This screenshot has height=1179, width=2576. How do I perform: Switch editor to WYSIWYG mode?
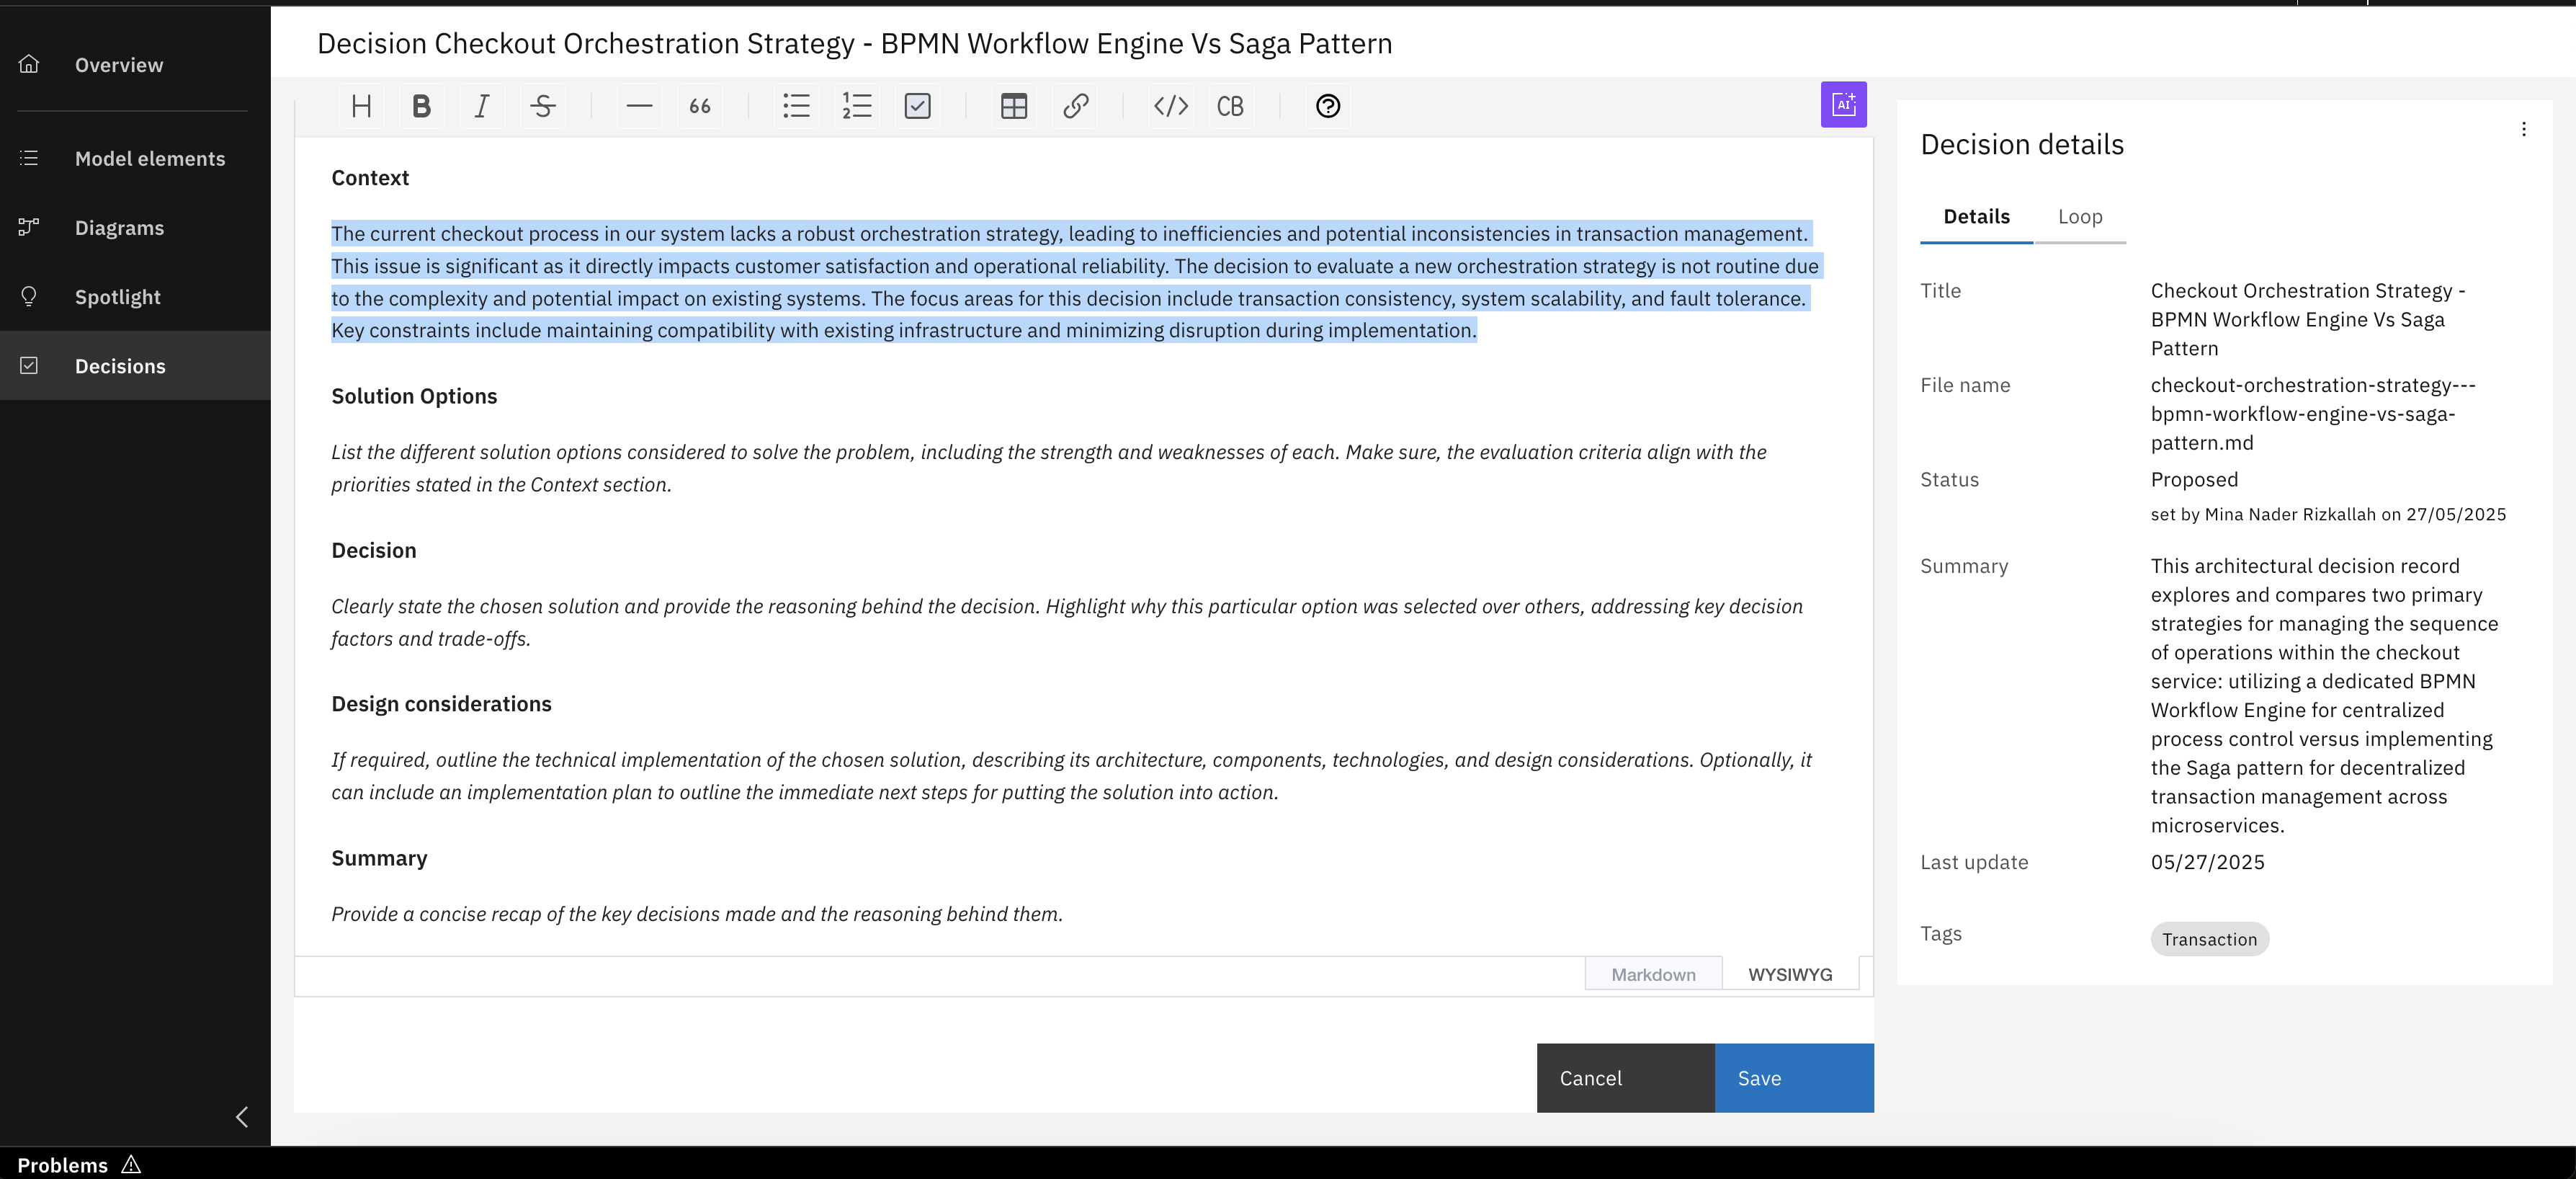pyautogui.click(x=1789, y=974)
